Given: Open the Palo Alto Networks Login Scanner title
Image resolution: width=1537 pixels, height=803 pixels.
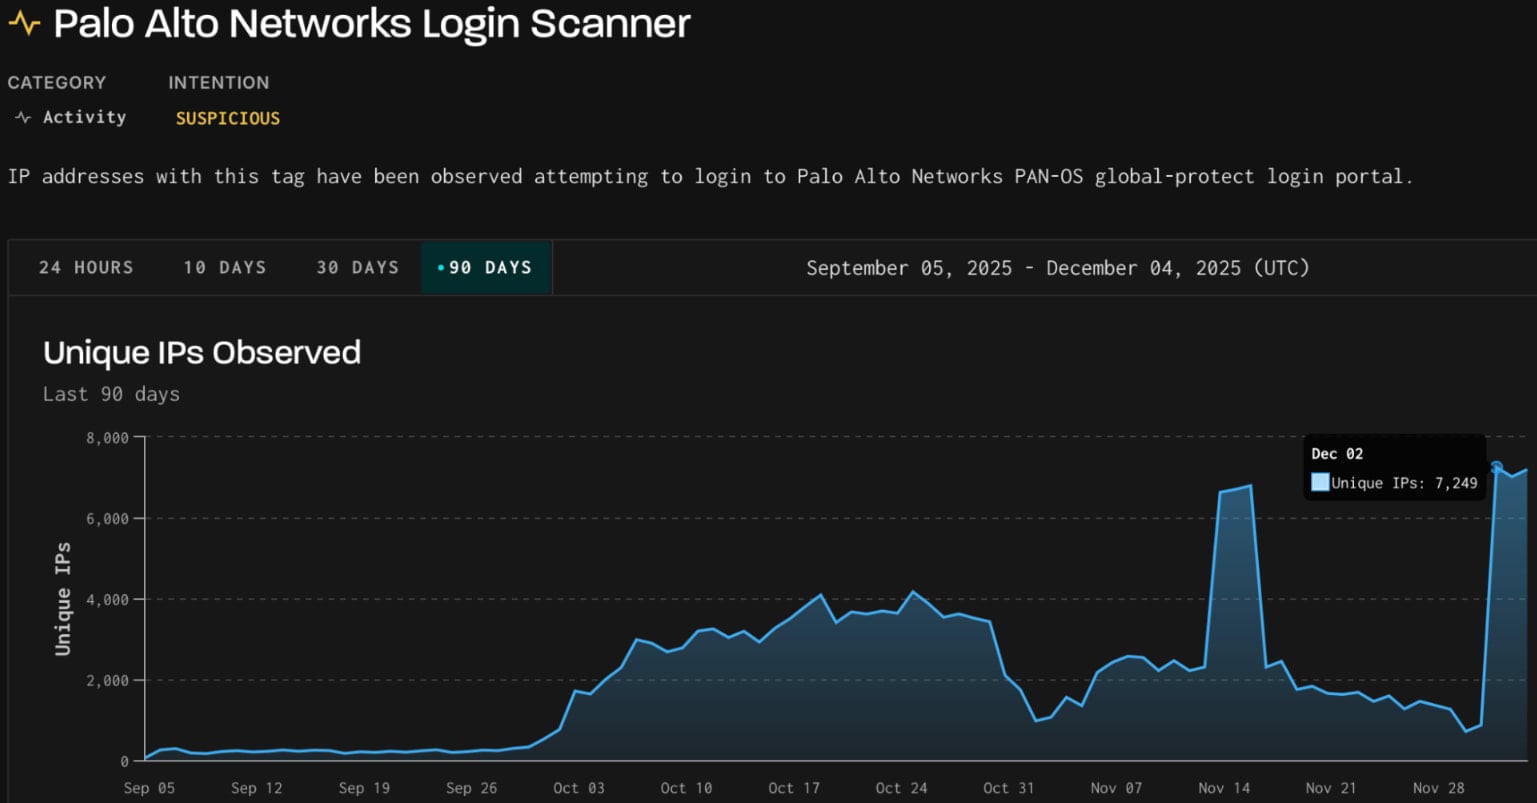Looking at the screenshot, I should (373, 23).
